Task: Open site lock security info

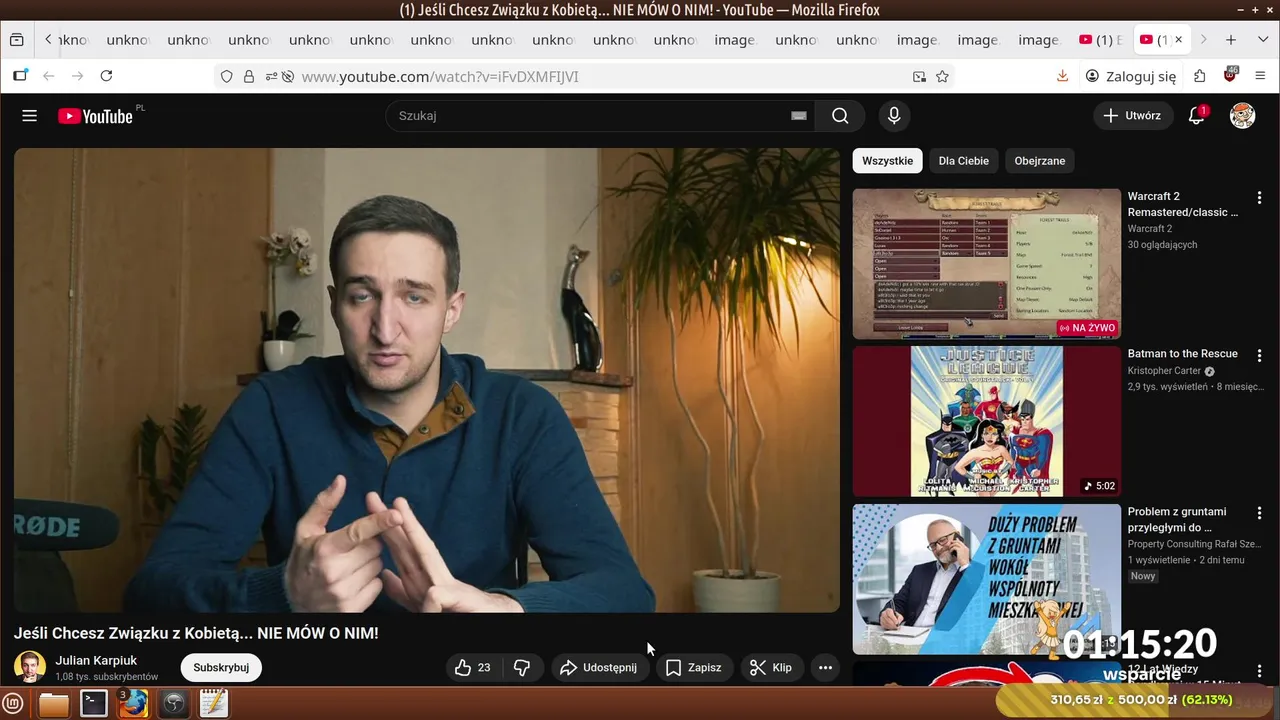Action: coord(249,76)
